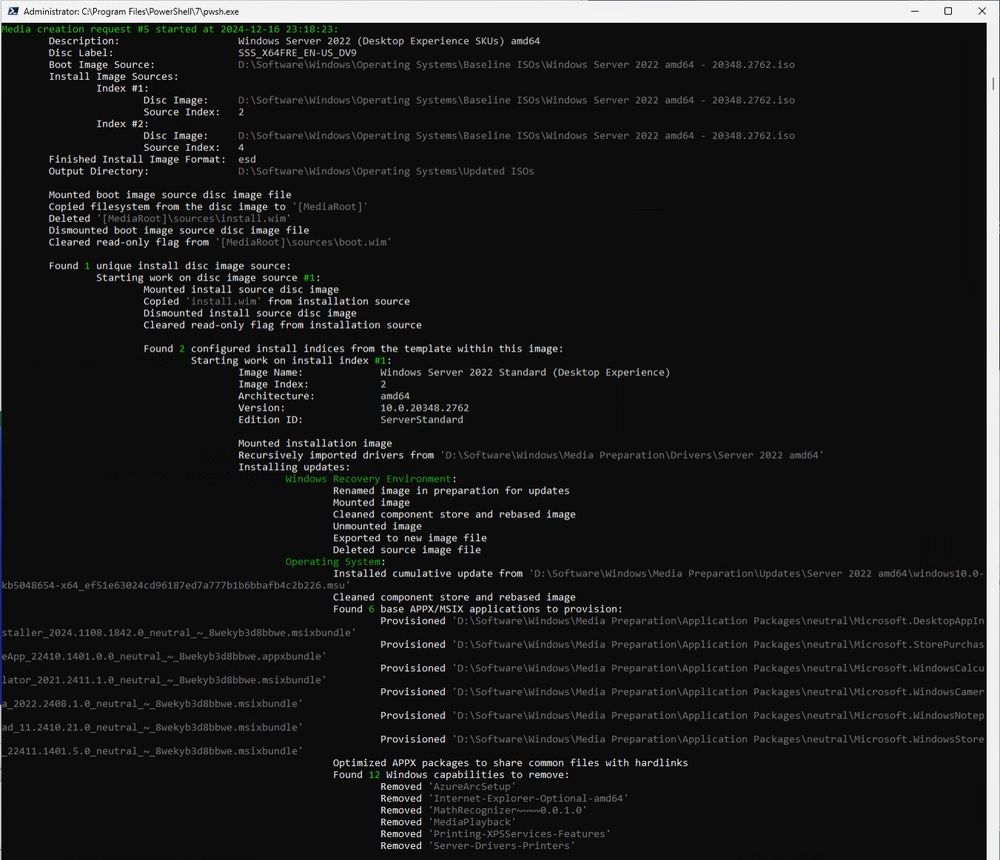This screenshot has width=1000, height=860.
Task: Click the "Removed 'MathRecognizer~~~~0.0.1.0'" line
Action: pos(483,810)
